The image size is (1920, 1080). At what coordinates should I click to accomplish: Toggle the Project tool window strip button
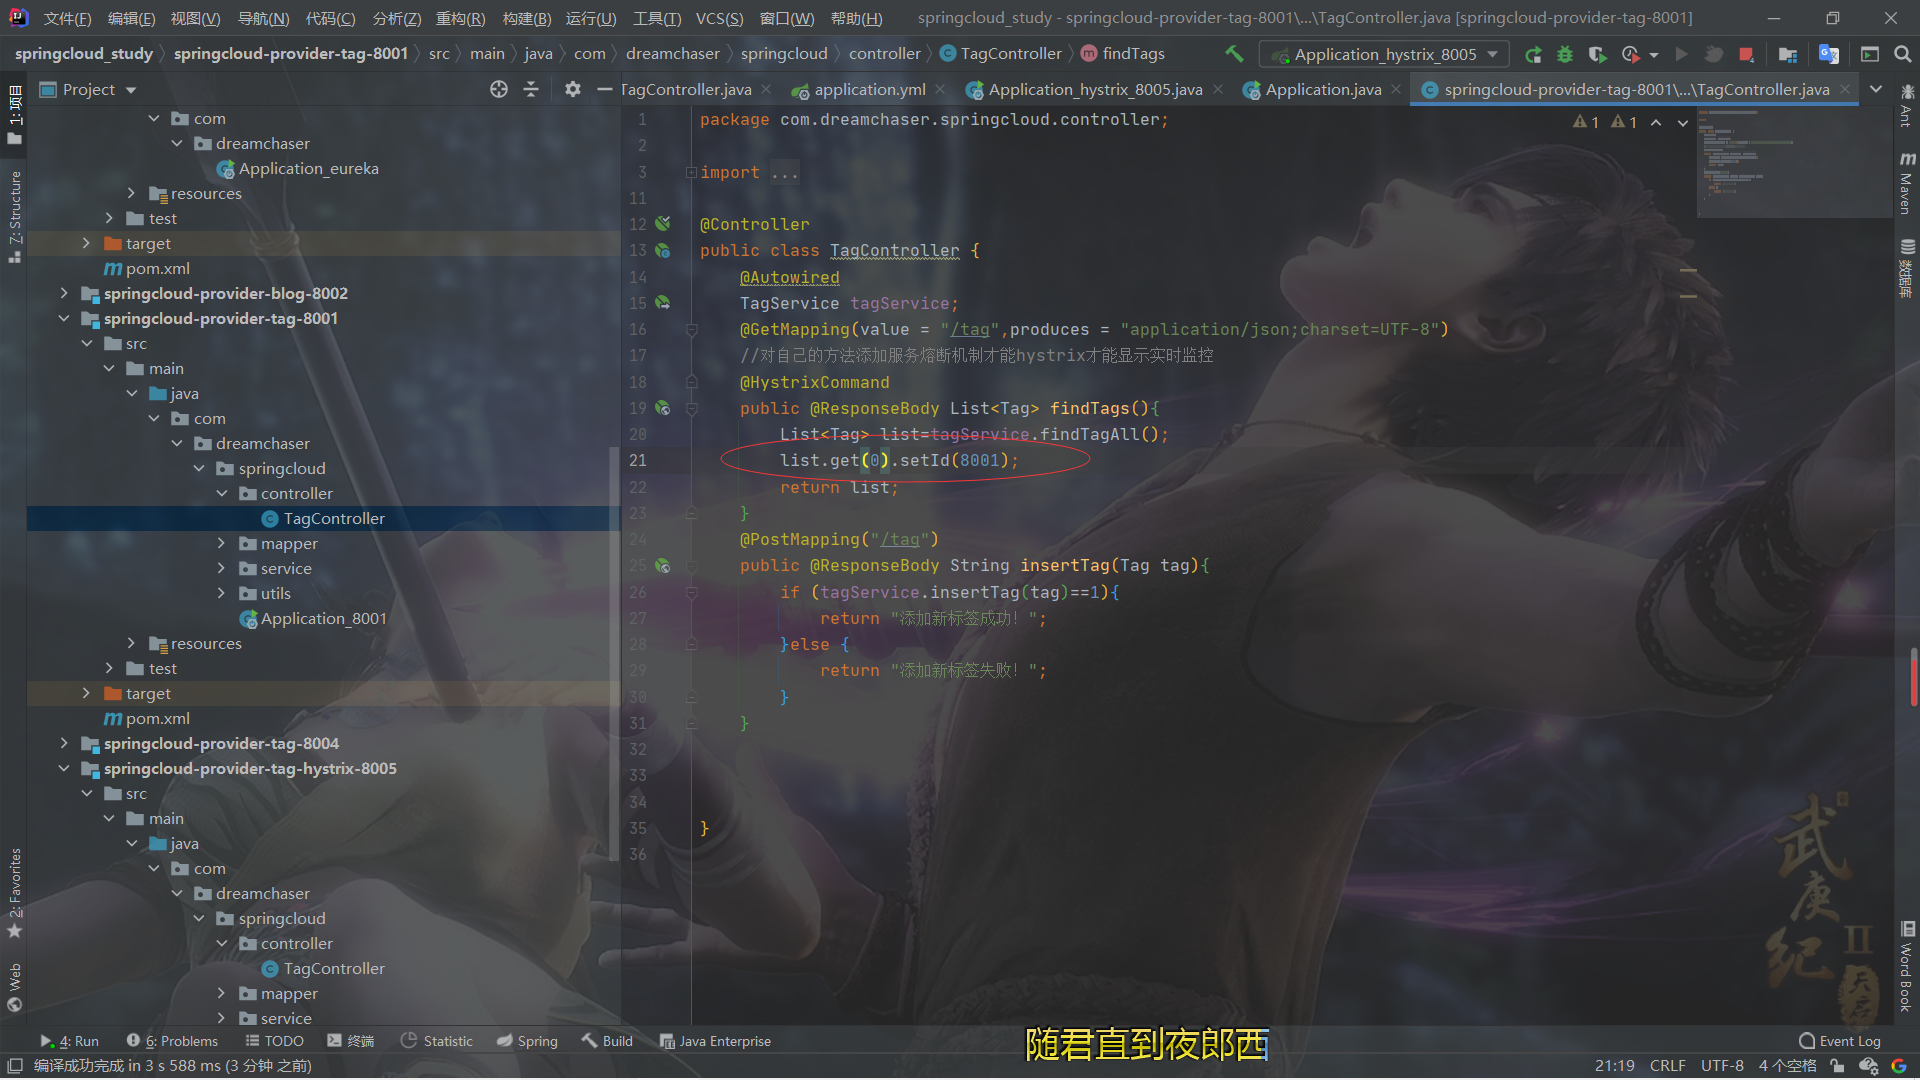point(14,115)
